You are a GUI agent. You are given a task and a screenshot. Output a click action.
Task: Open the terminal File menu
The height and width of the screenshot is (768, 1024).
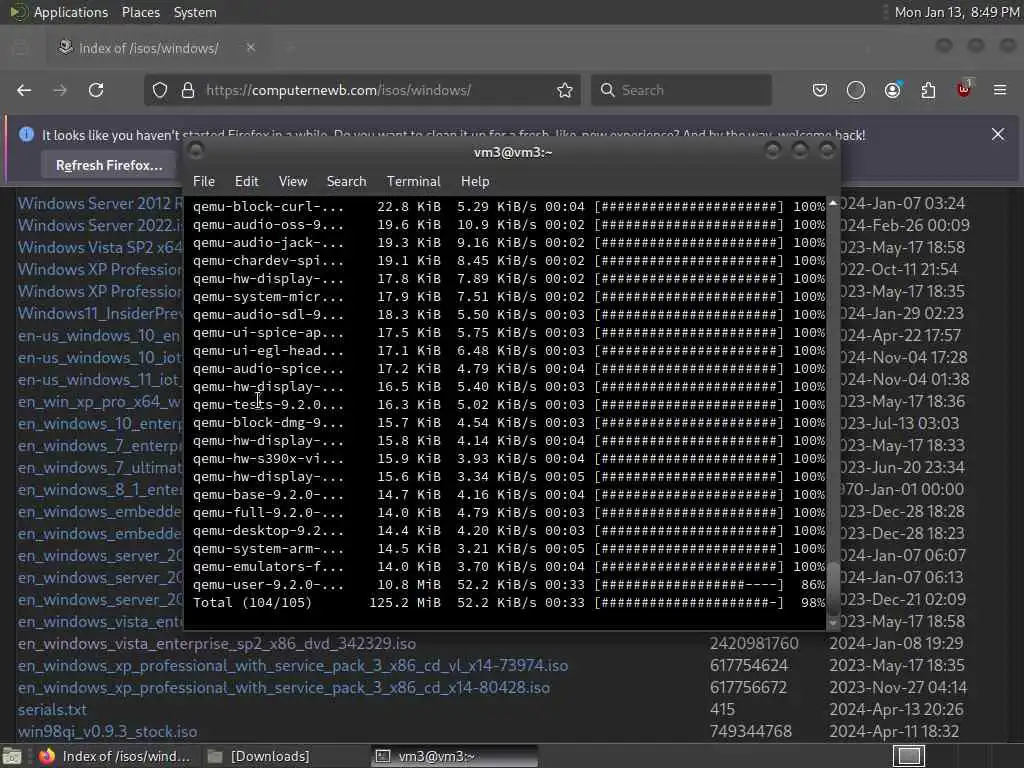point(204,182)
